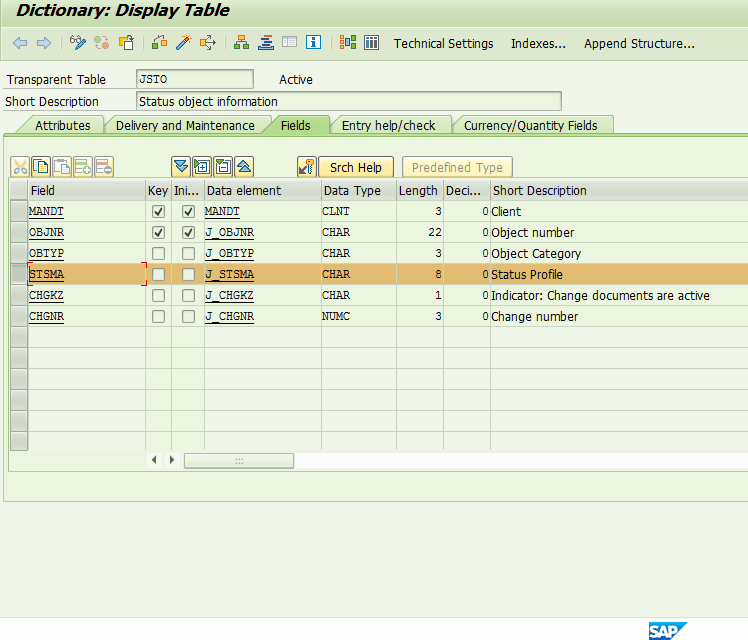Click the Display Object List hierarchy icon

click(241, 43)
